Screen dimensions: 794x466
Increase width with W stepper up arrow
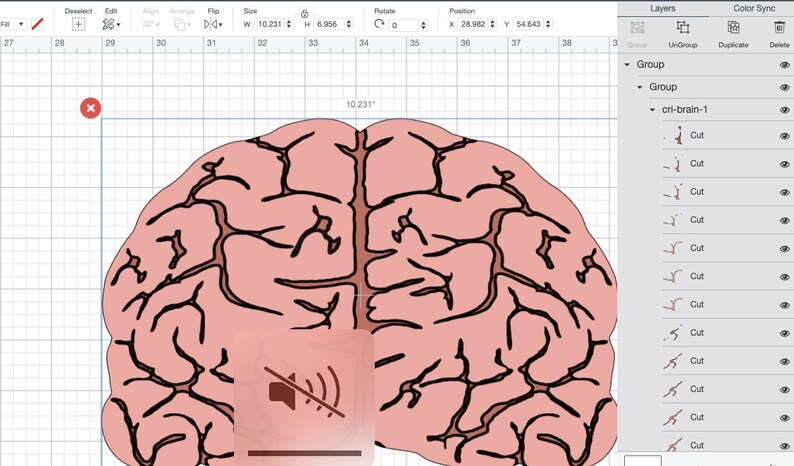(x=289, y=21)
